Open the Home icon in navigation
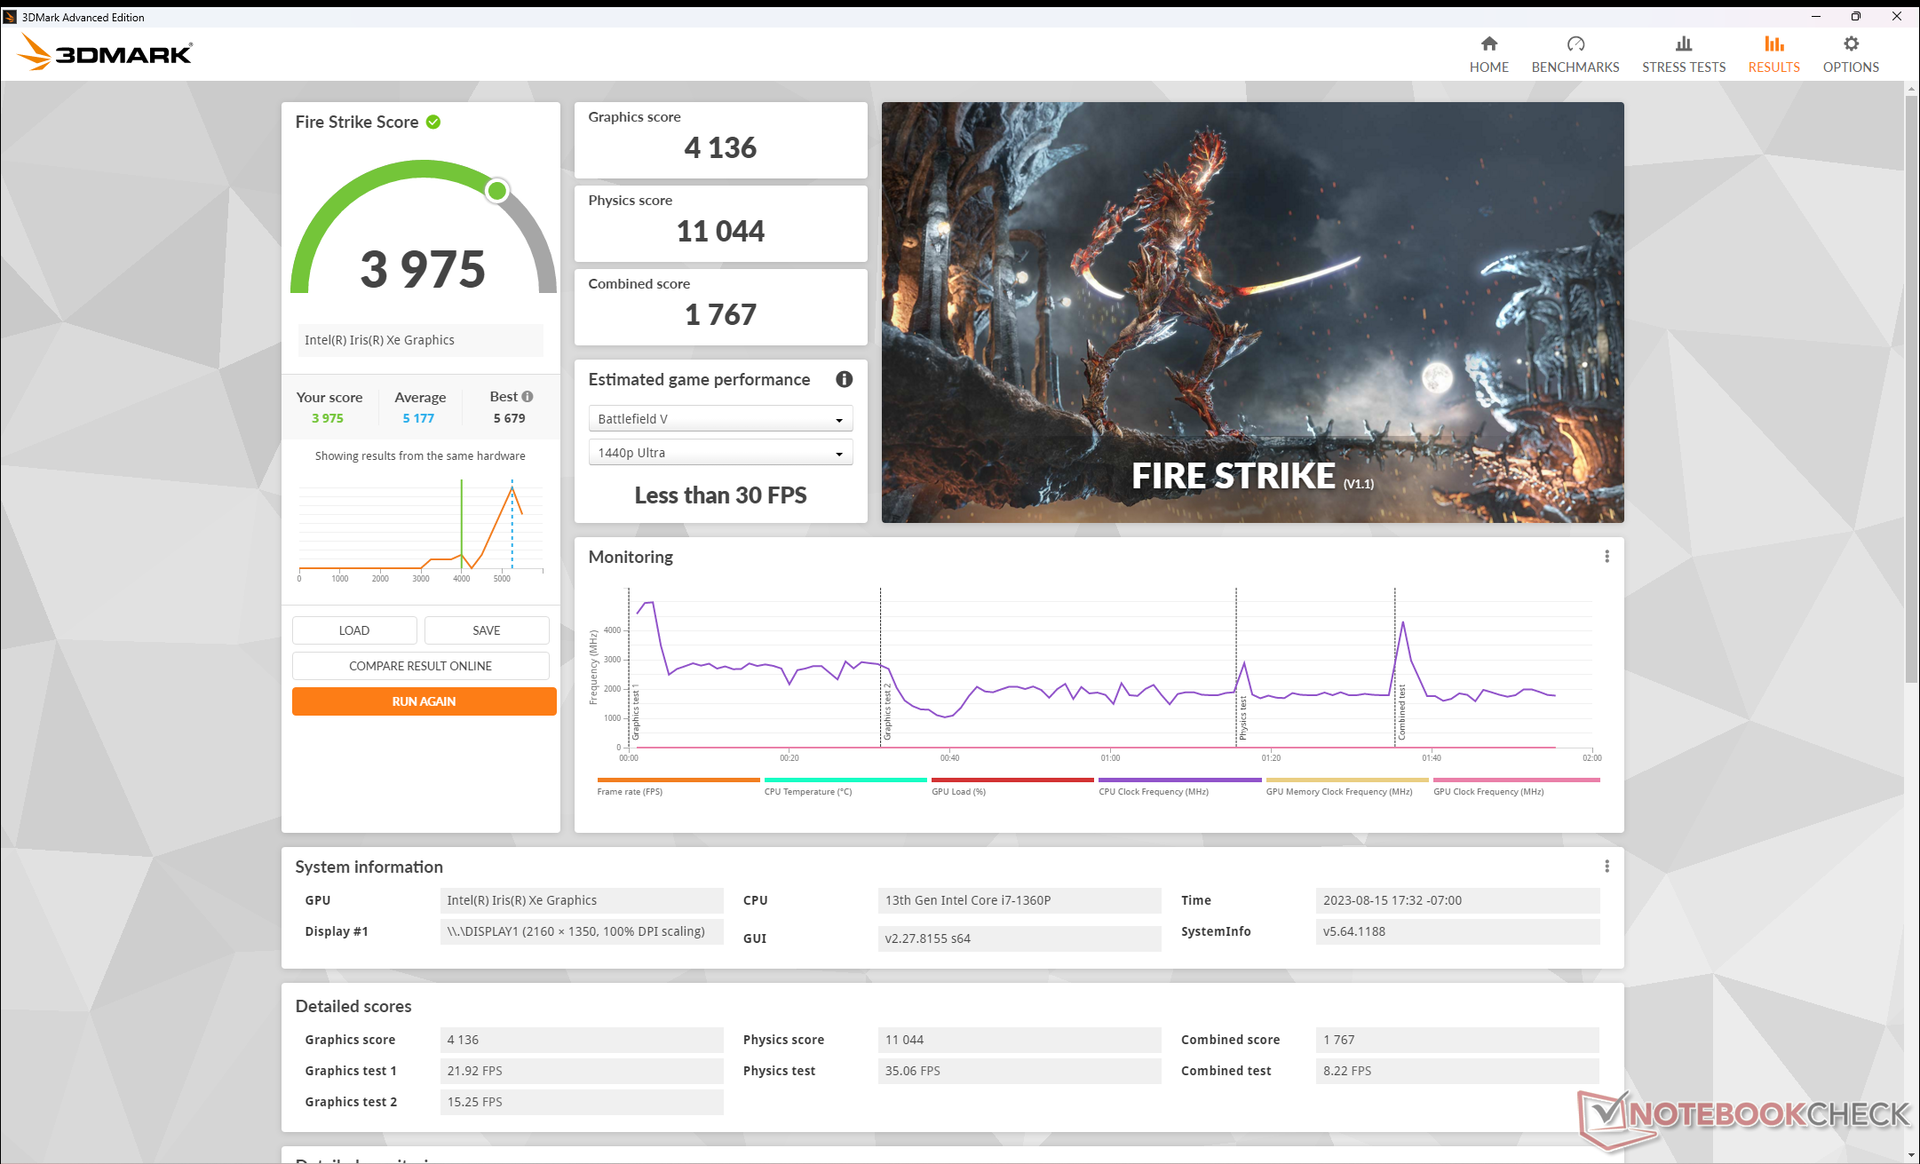Image resolution: width=1920 pixels, height=1164 pixels. pos(1488,44)
